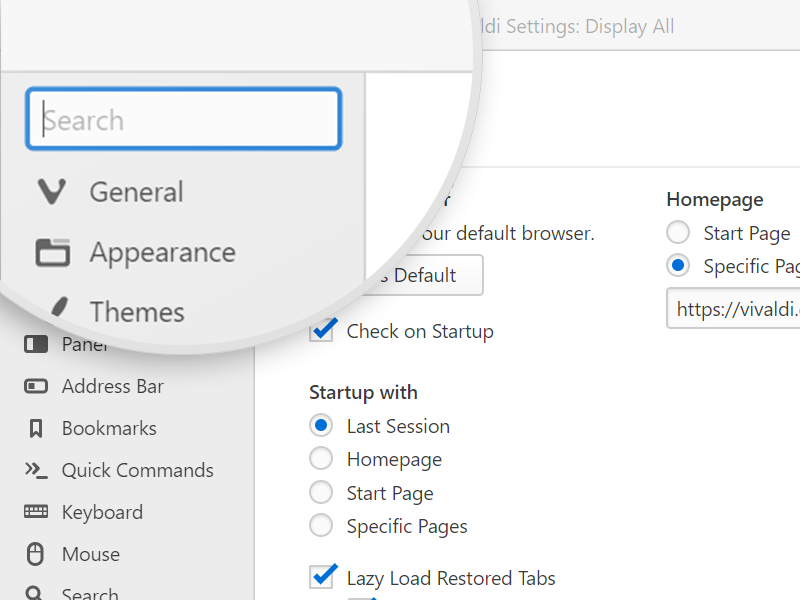The width and height of the screenshot is (800, 600).
Task: Select Last Session under Startup with
Action: [321, 426]
